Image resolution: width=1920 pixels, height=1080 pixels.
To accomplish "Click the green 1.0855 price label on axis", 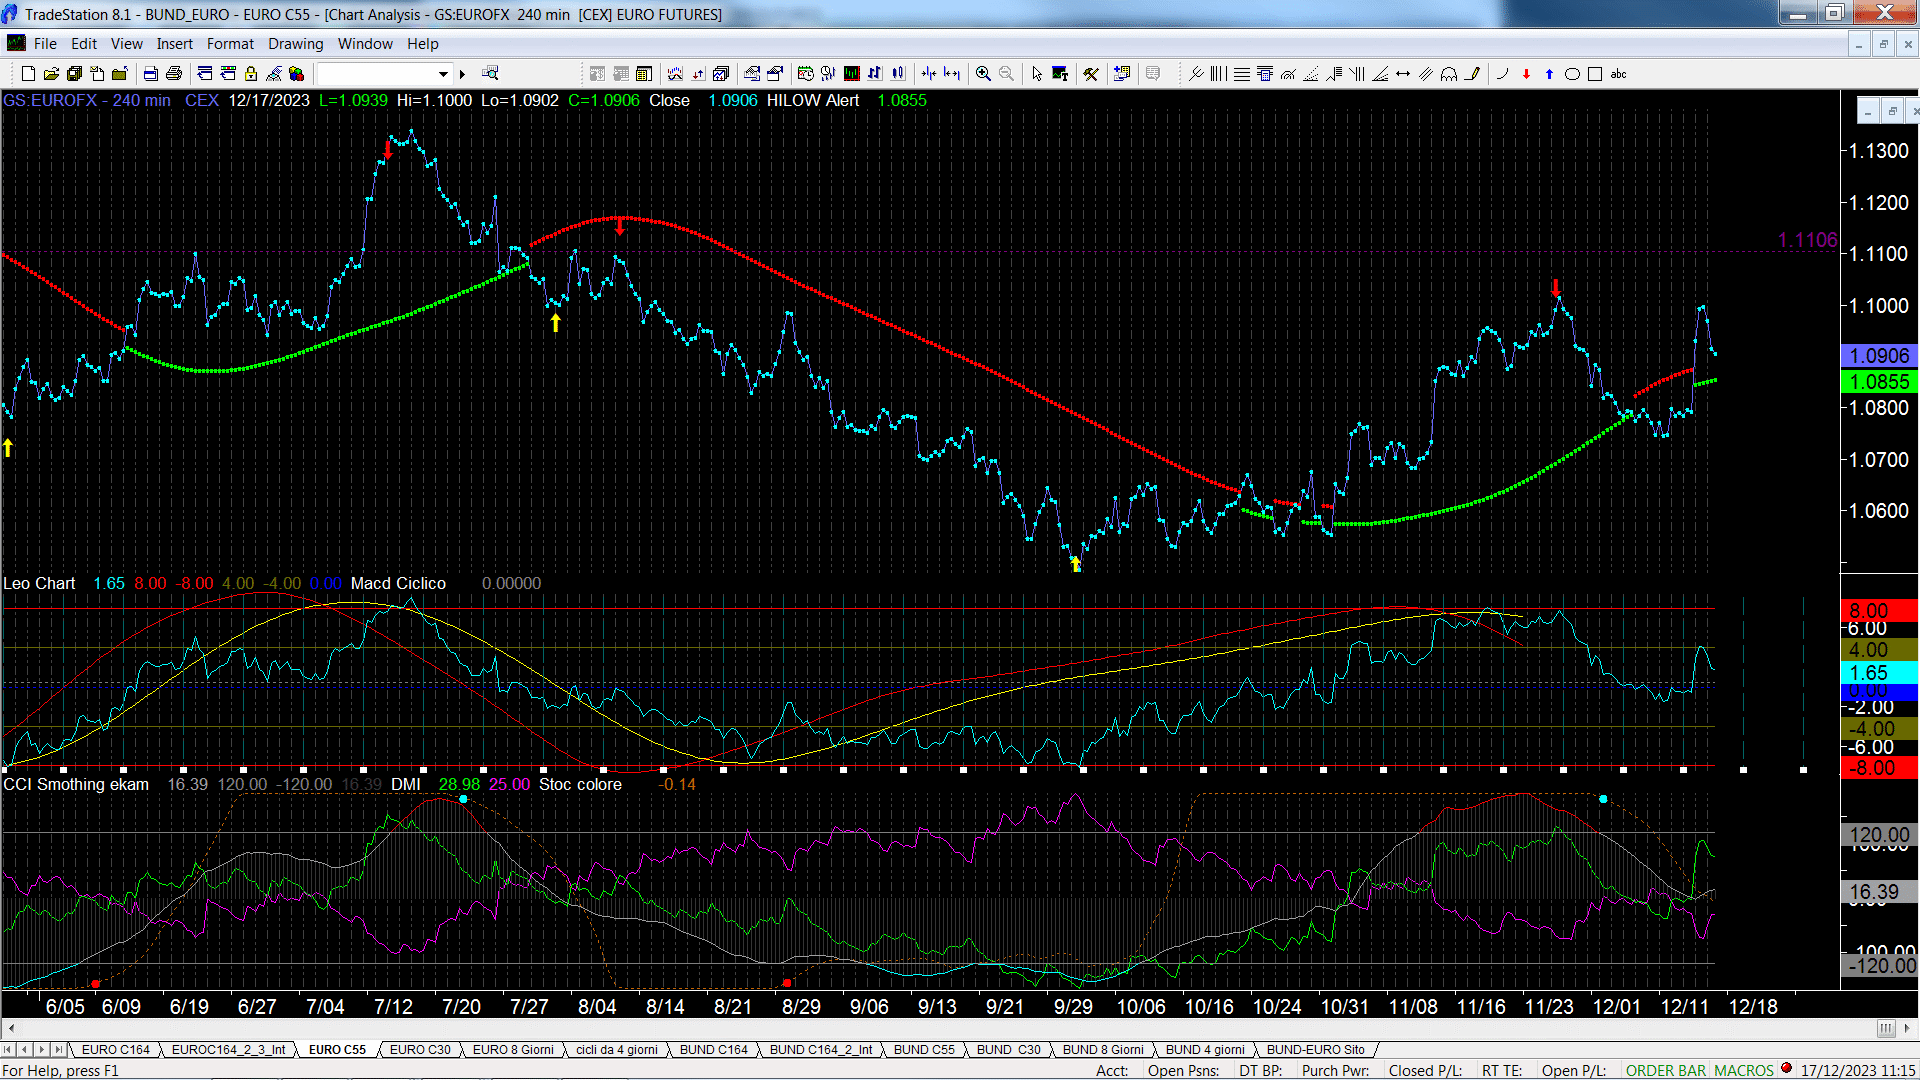I will pyautogui.click(x=1879, y=382).
